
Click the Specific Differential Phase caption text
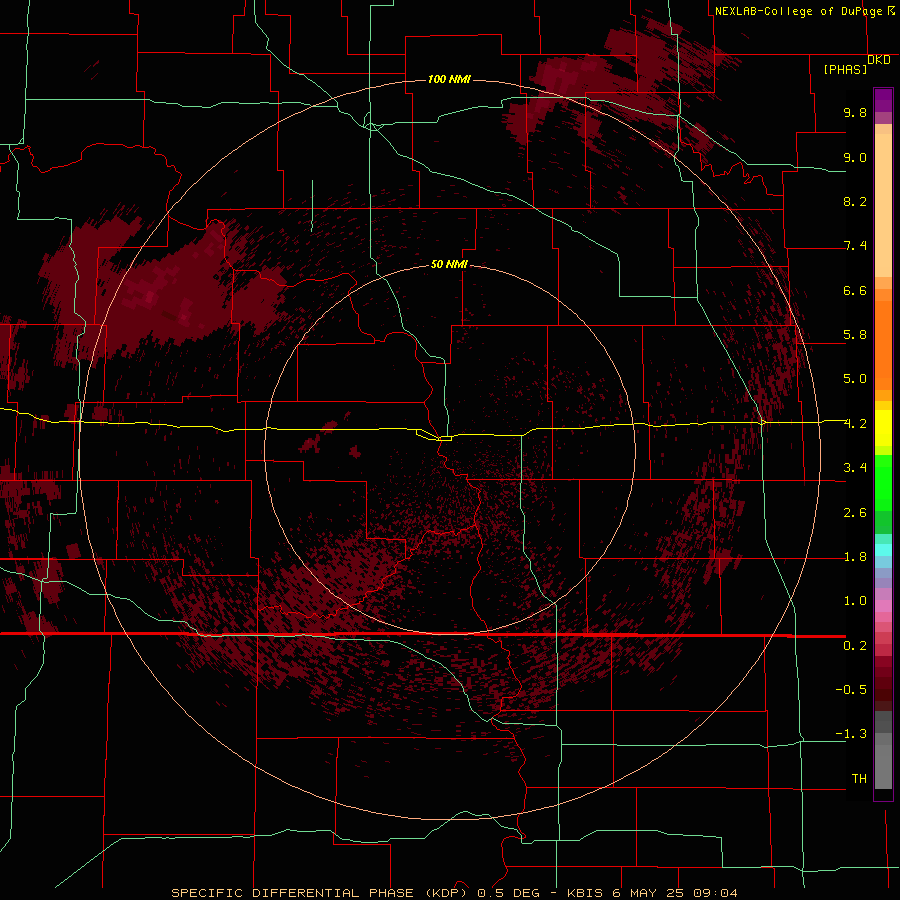[x=454, y=893]
